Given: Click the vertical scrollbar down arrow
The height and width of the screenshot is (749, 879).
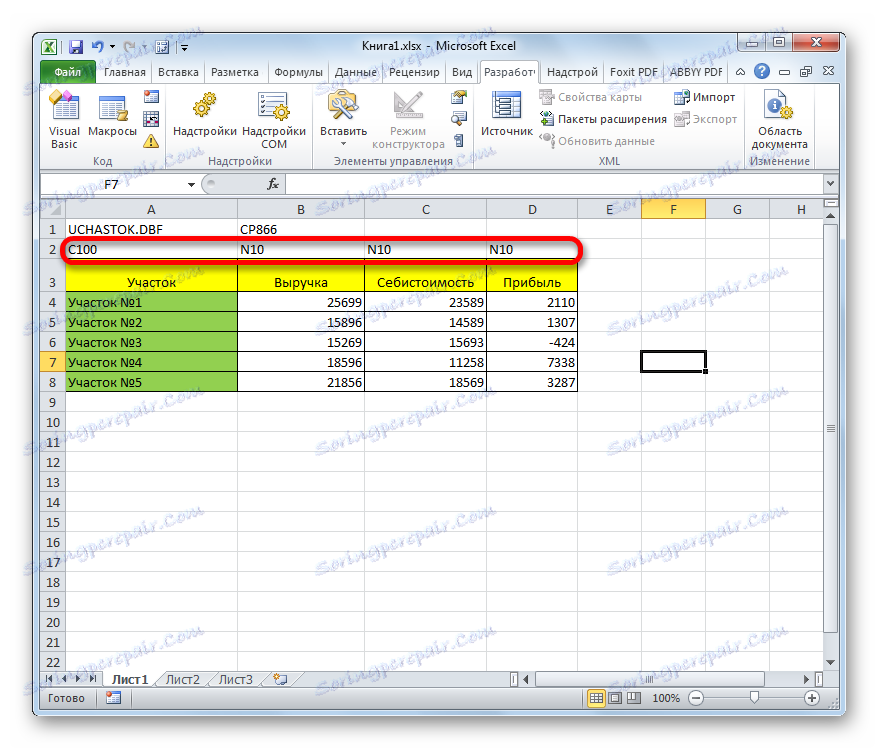Looking at the screenshot, I should [x=831, y=662].
